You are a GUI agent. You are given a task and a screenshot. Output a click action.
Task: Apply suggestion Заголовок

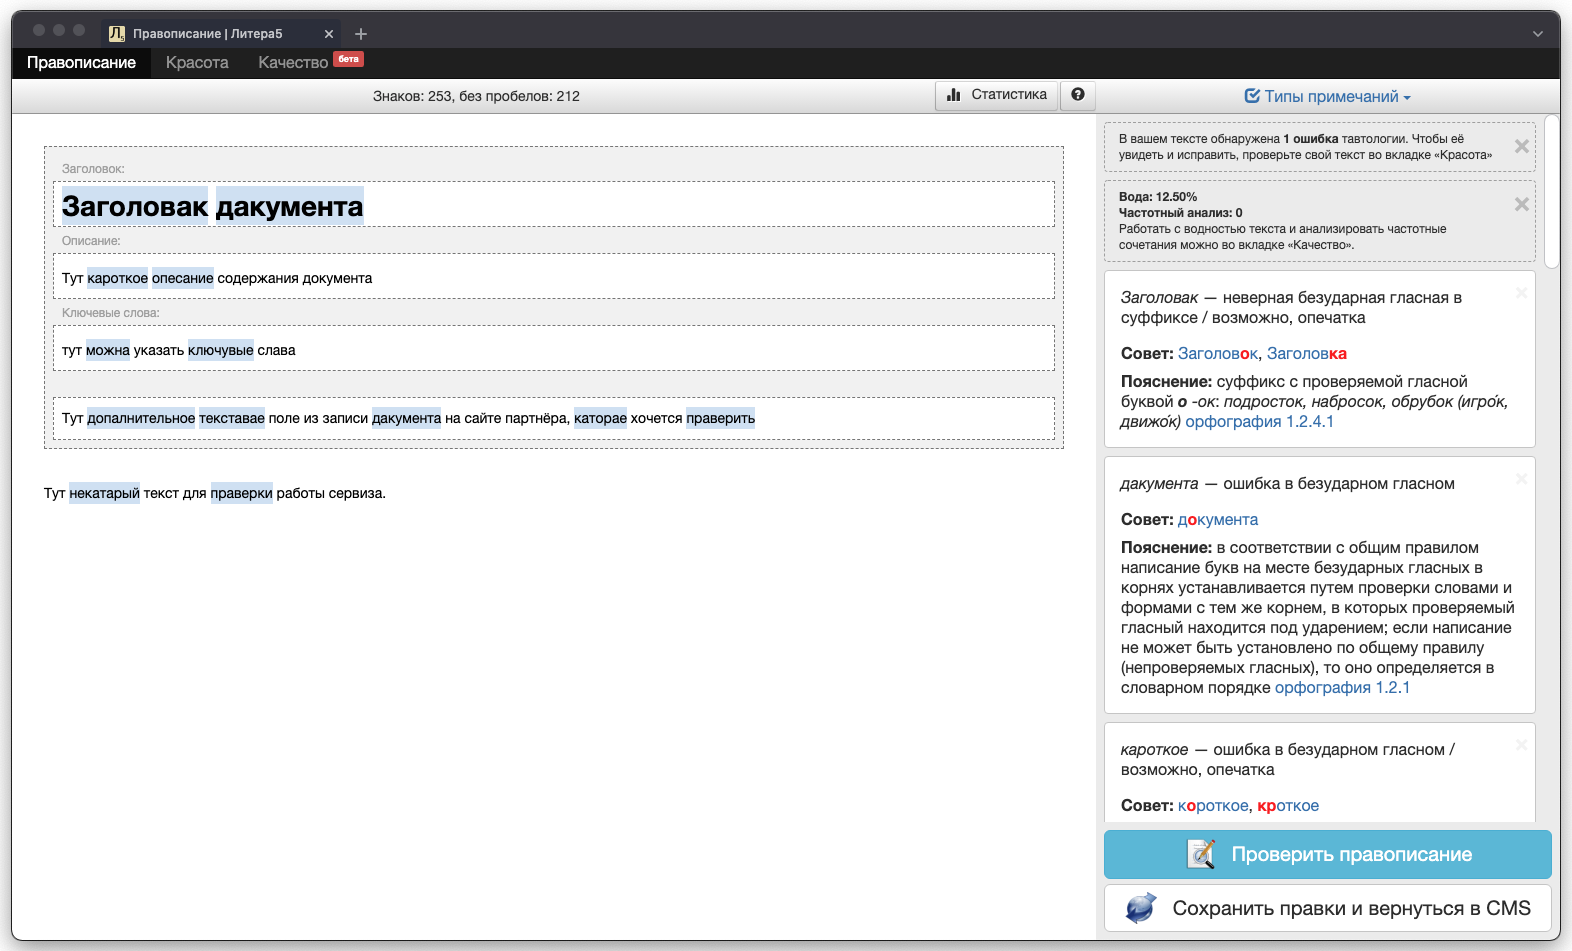pos(1218,354)
